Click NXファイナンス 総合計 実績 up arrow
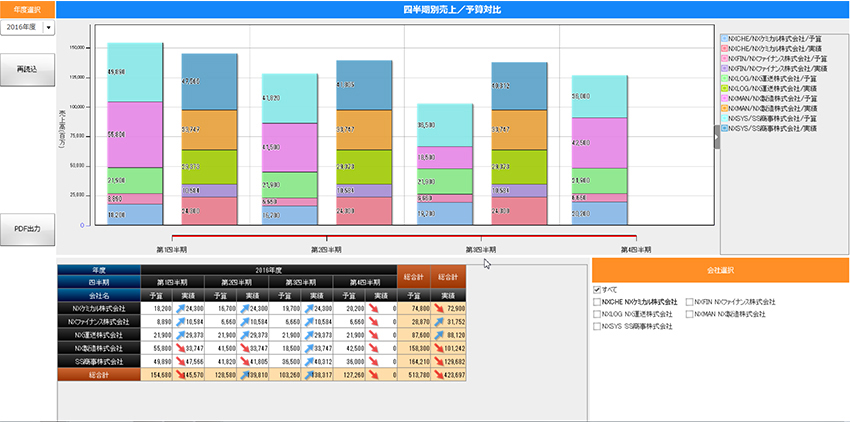850x428 pixels. 438,322
